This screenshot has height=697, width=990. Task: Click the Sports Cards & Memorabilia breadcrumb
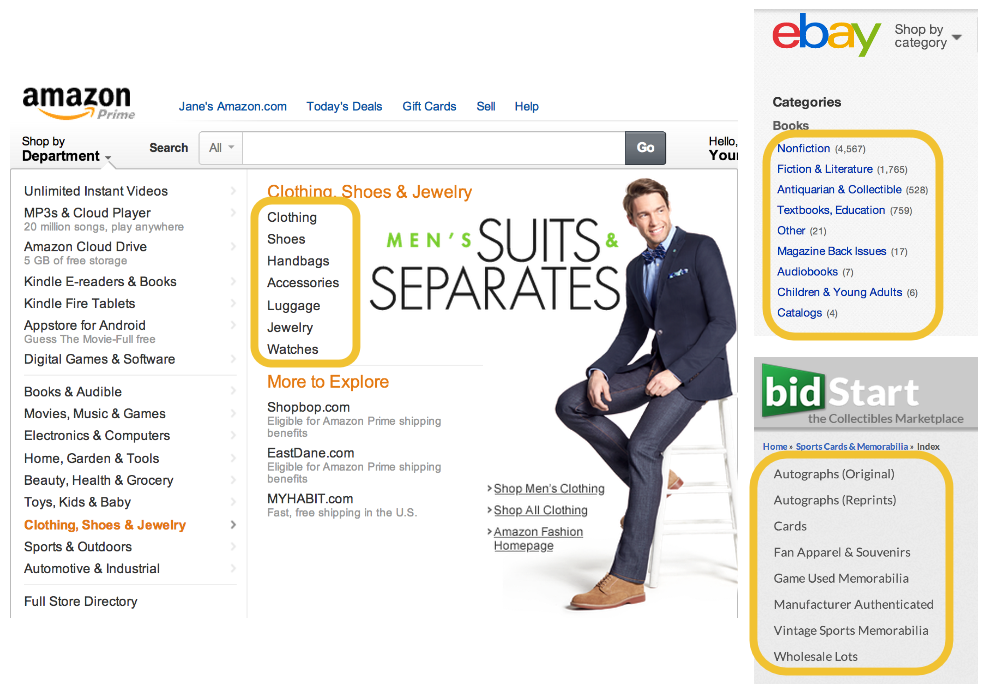tap(852, 447)
